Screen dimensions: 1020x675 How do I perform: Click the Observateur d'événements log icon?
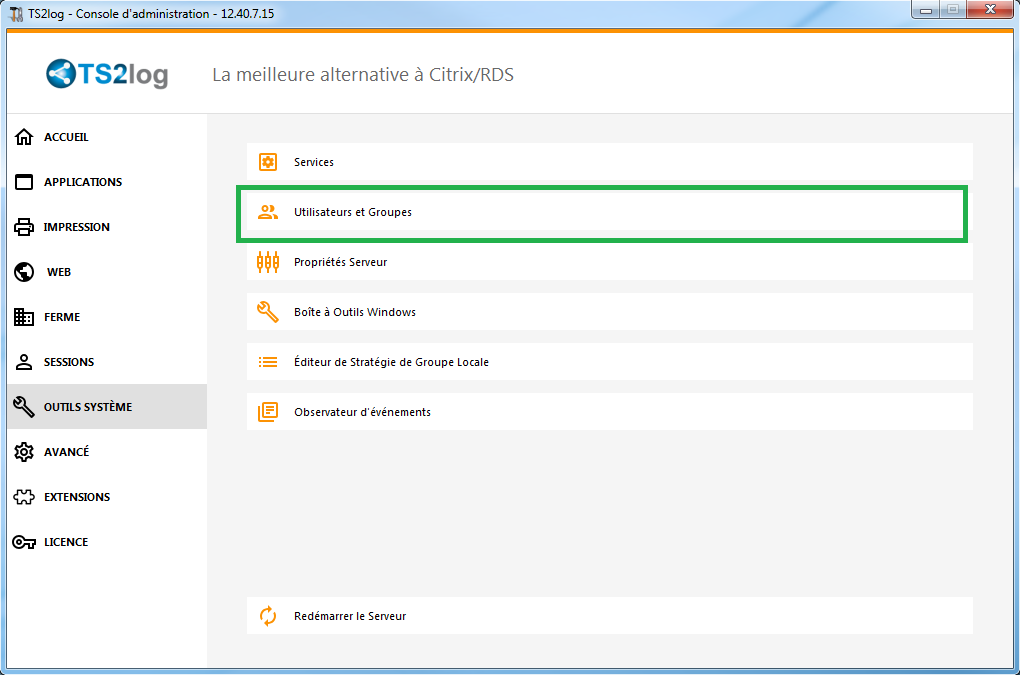(x=268, y=412)
